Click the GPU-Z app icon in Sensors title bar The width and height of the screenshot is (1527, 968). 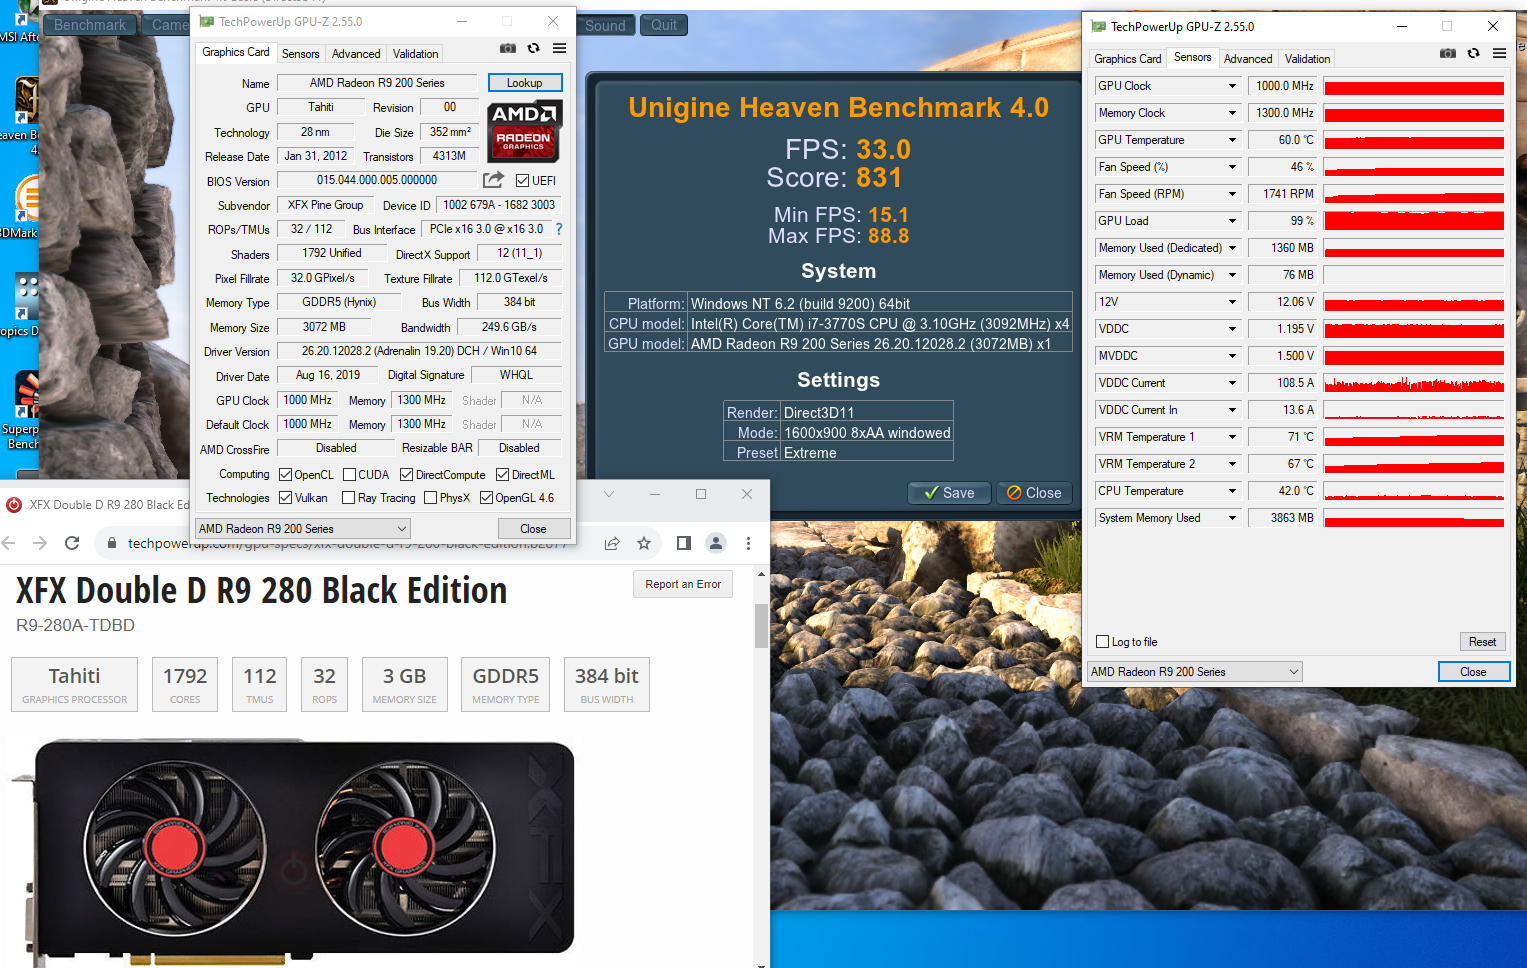(x=1099, y=27)
